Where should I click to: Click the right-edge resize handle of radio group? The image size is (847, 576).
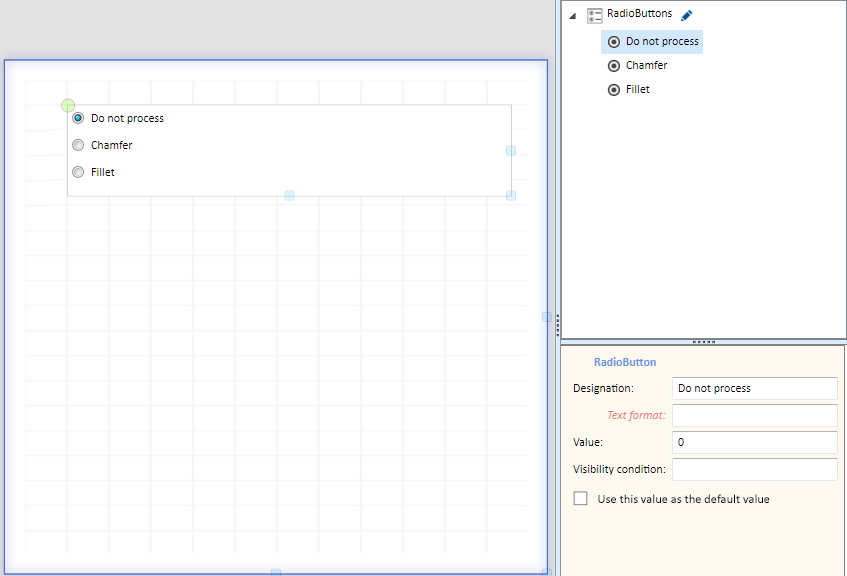[x=511, y=151]
